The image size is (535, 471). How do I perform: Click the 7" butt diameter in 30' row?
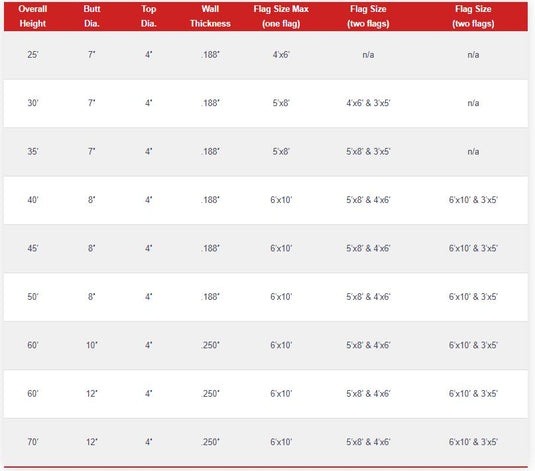(92, 103)
